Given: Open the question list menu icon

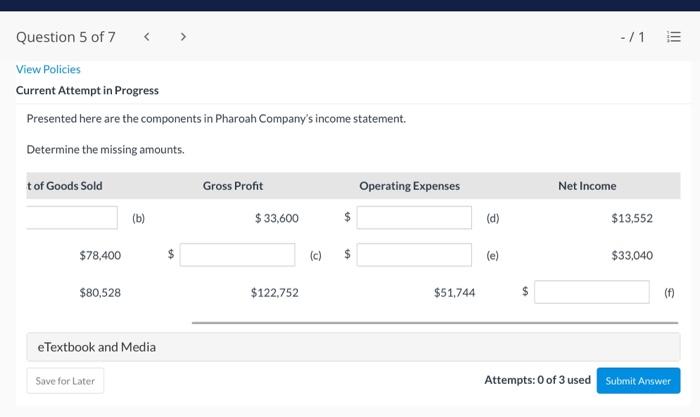Looking at the screenshot, I should (674, 38).
